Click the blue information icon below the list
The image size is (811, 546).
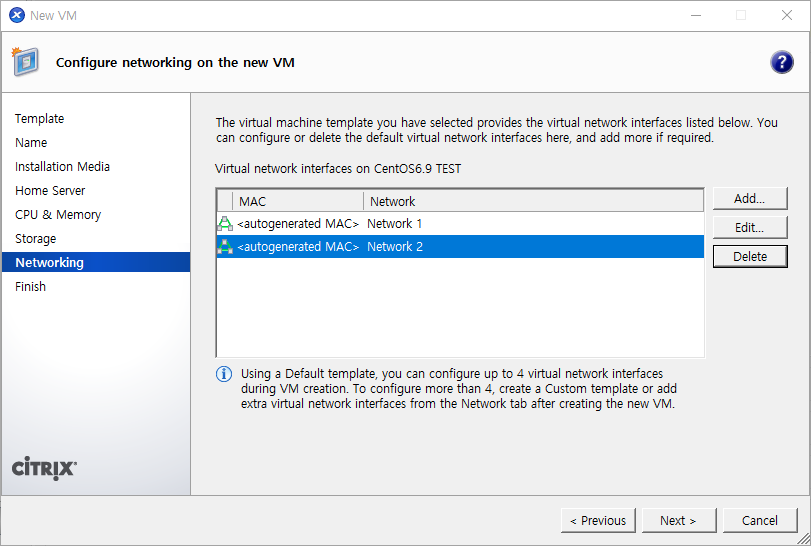tap(224, 374)
